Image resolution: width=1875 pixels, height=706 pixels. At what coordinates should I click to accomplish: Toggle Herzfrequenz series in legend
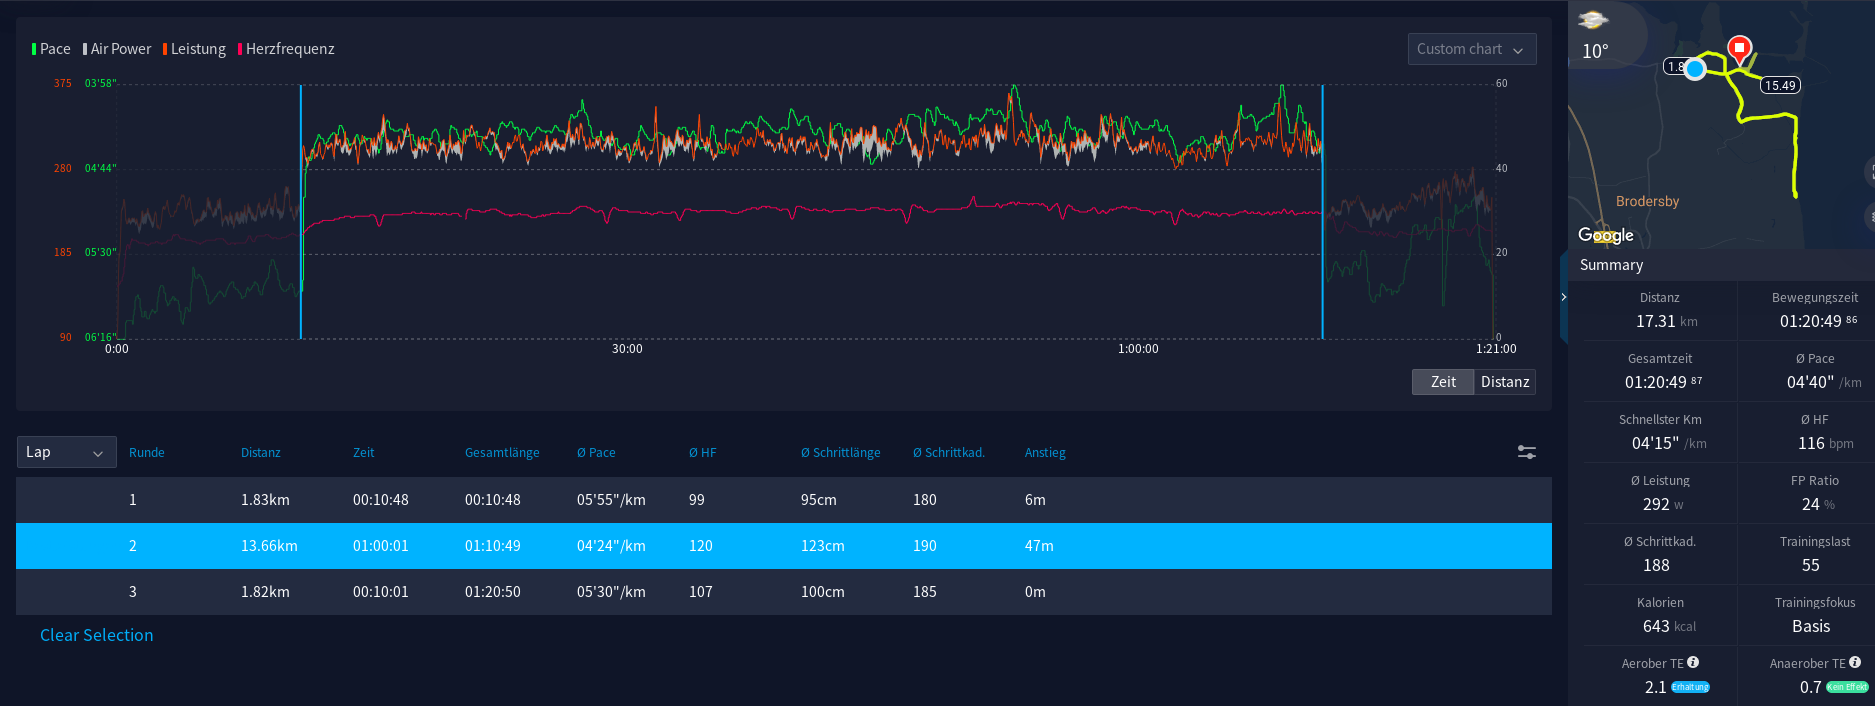click(286, 49)
